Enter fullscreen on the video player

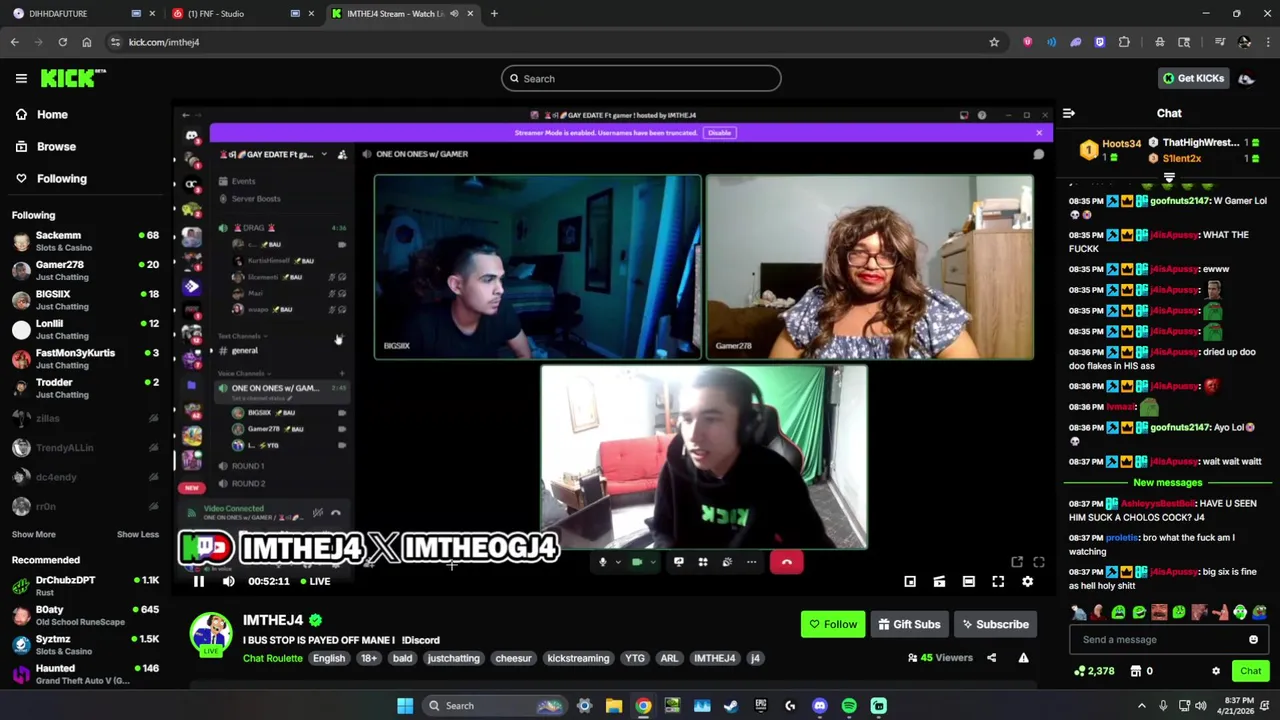click(x=998, y=581)
